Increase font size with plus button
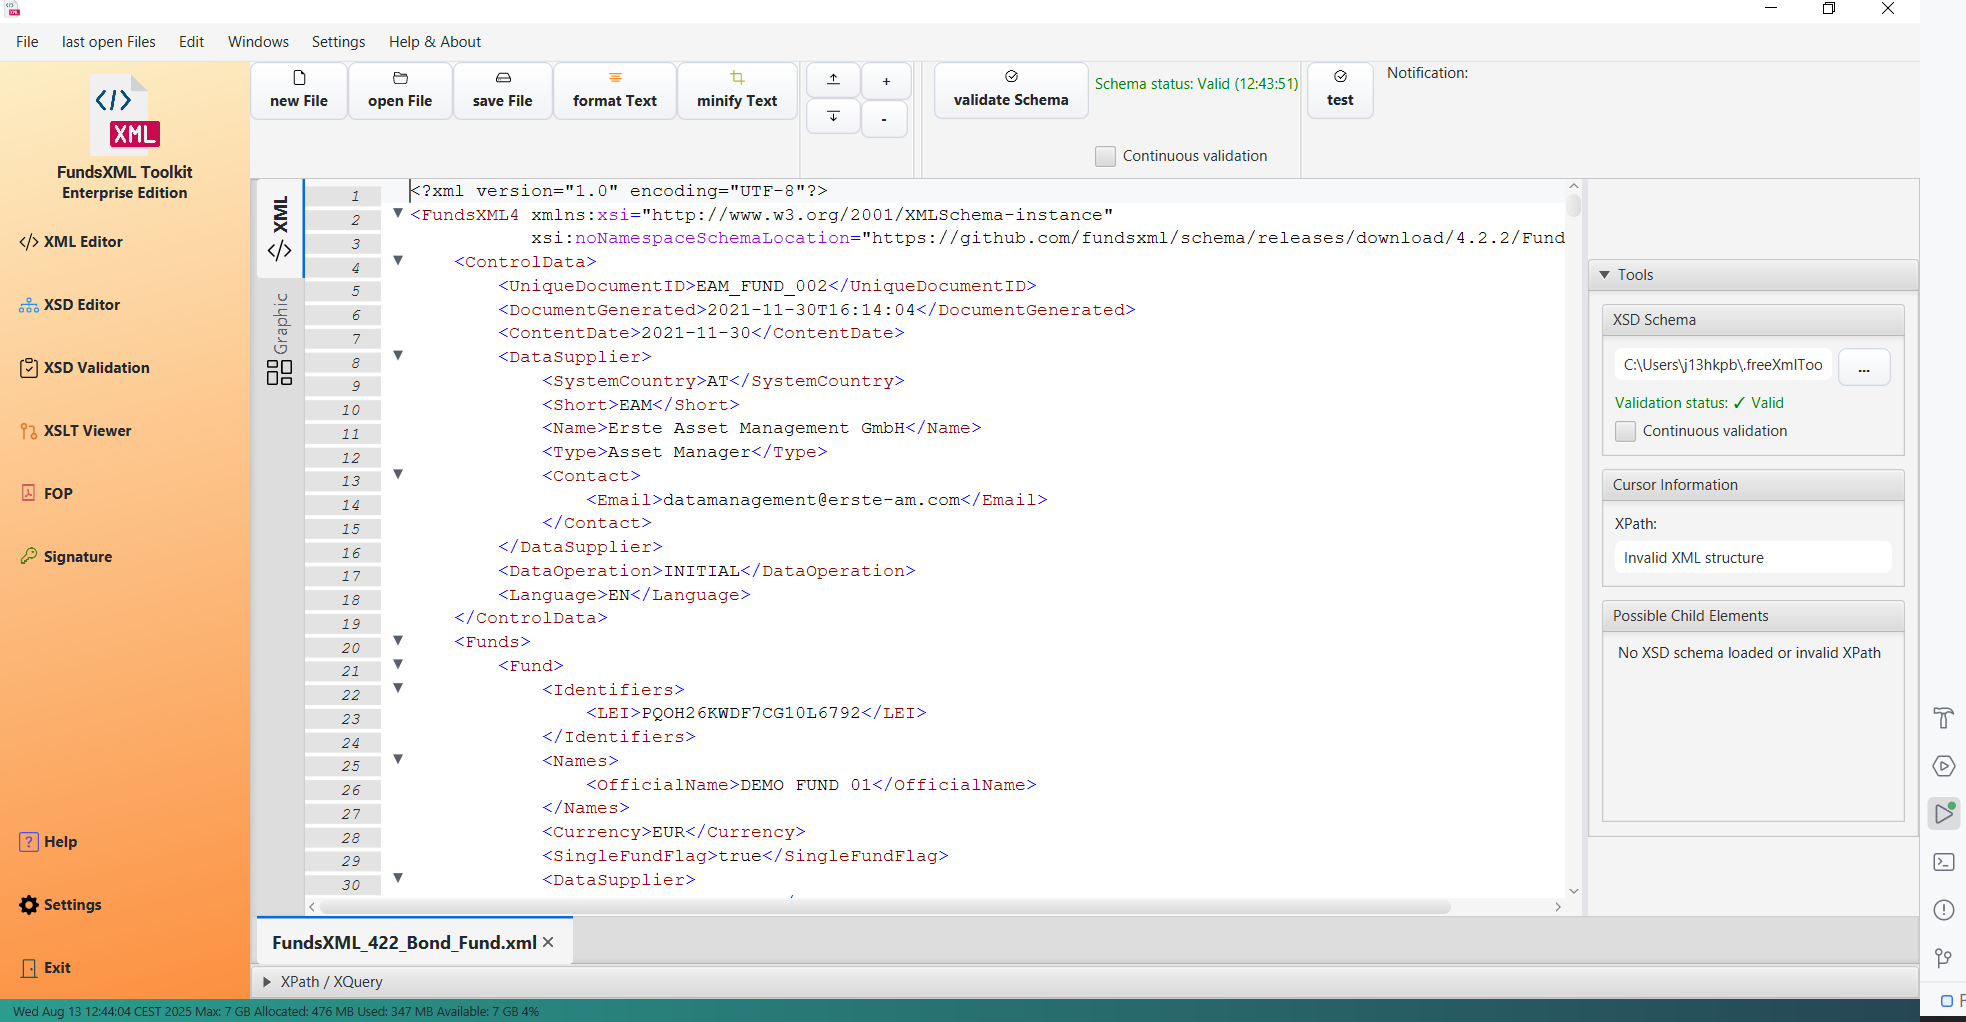This screenshot has height=1022, width=1966. [x=885, y=81]
